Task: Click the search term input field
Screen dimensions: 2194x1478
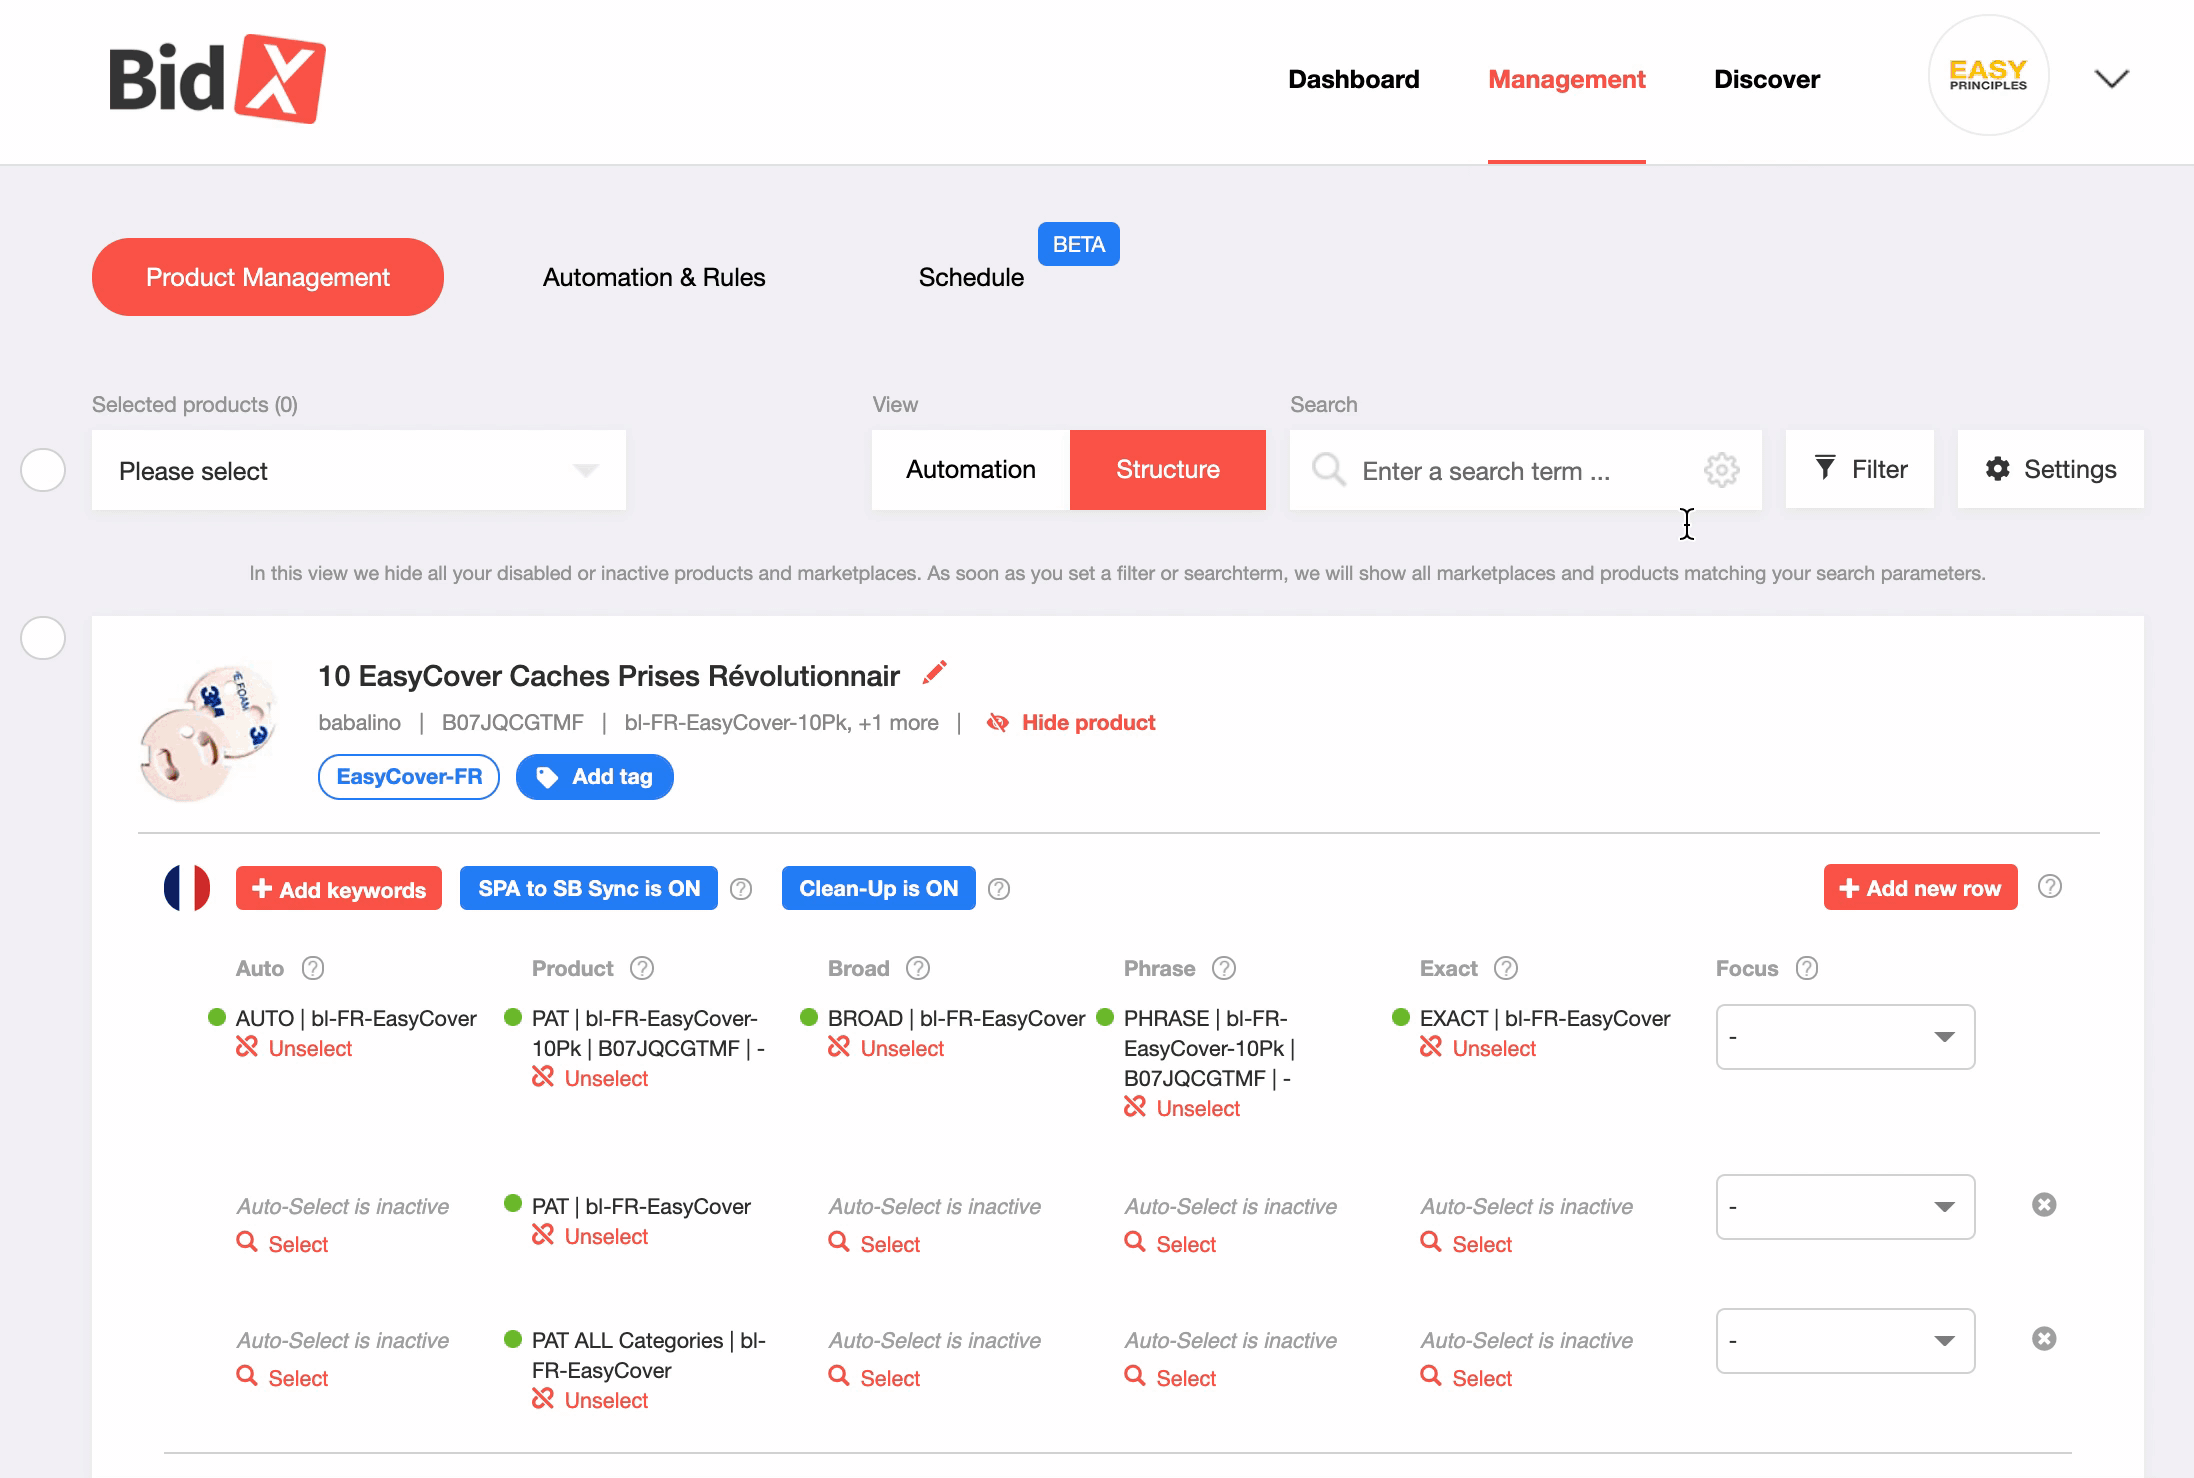Action: [1526, 470]
